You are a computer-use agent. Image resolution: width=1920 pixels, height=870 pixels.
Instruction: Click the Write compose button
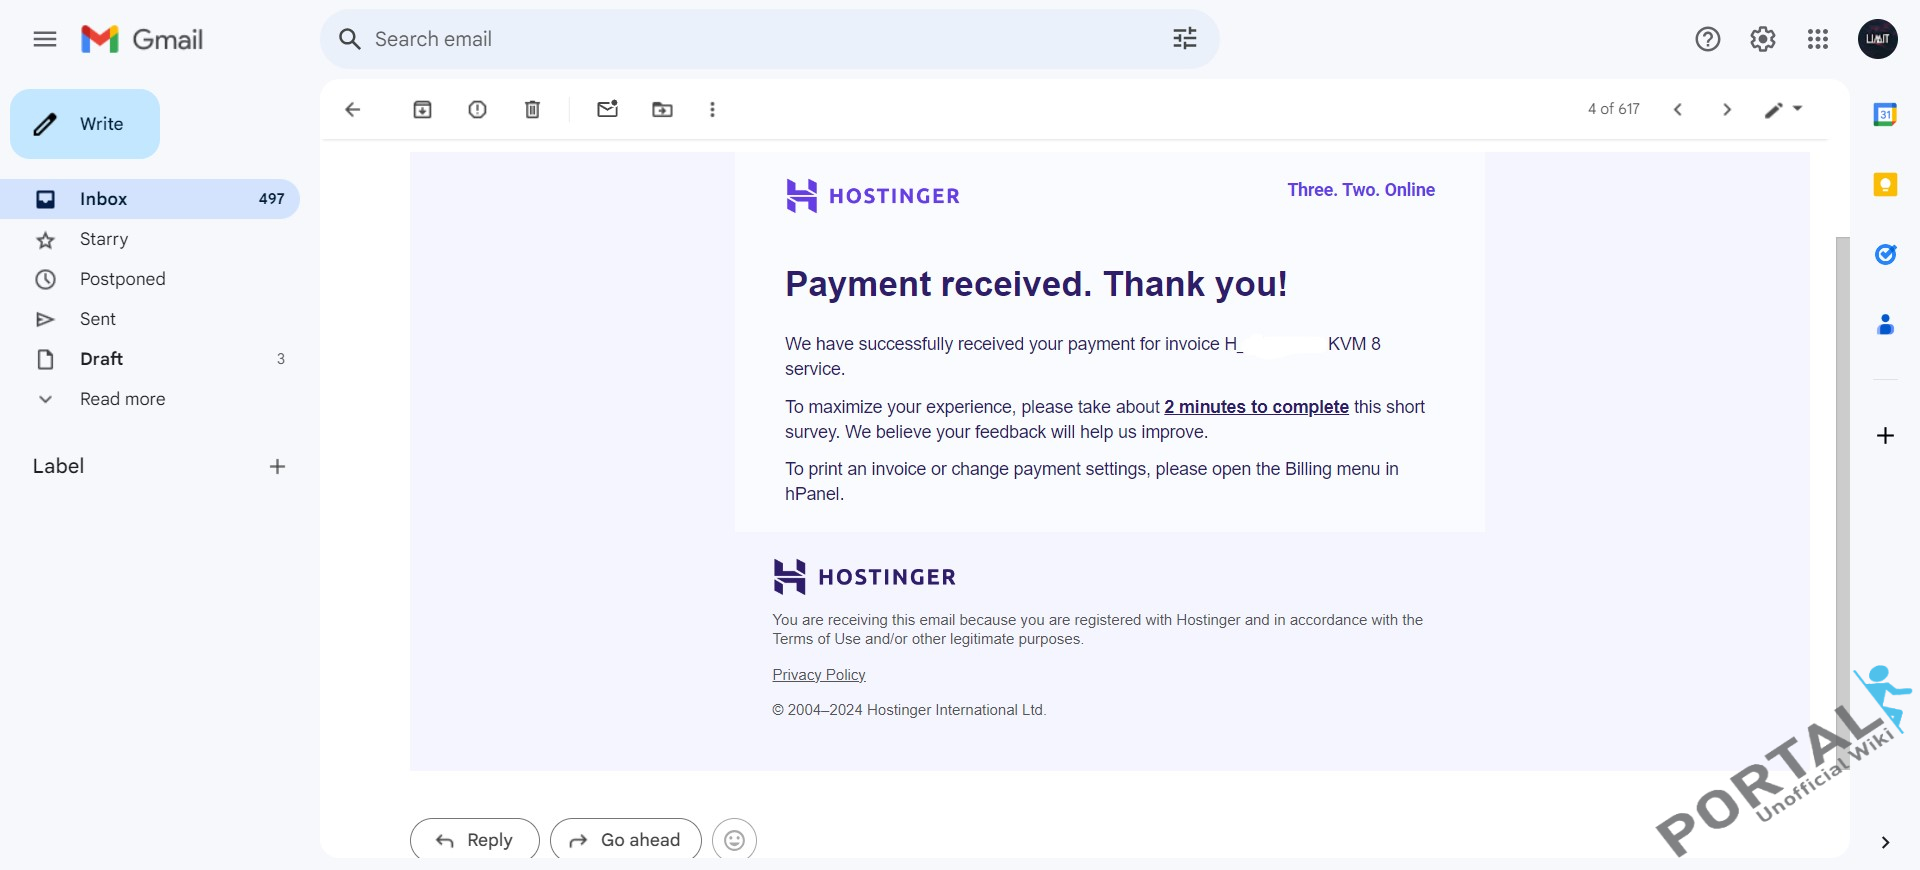click(x=85, y=124)
